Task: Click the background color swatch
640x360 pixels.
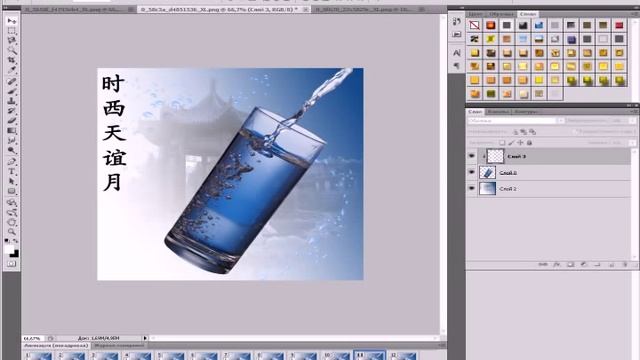Action: (x=15, y=254)
